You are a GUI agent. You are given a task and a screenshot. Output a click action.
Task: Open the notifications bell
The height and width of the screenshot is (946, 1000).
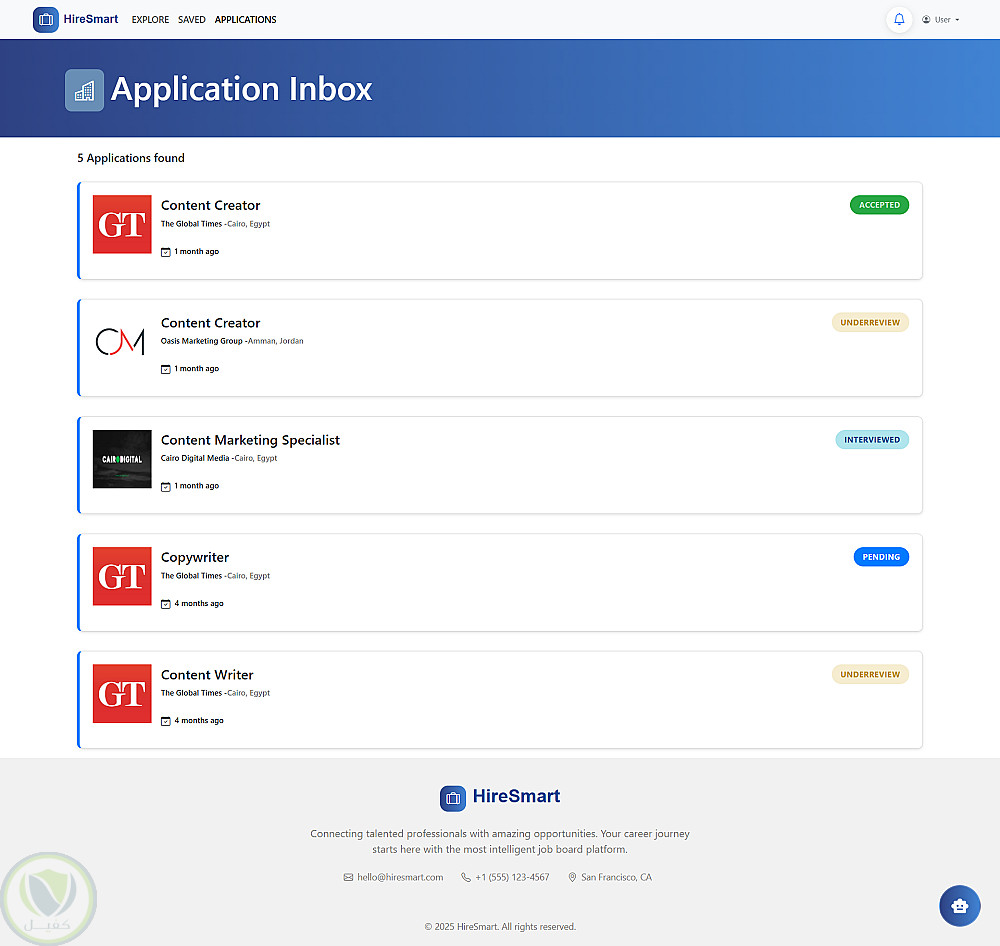tap(899, 20)
